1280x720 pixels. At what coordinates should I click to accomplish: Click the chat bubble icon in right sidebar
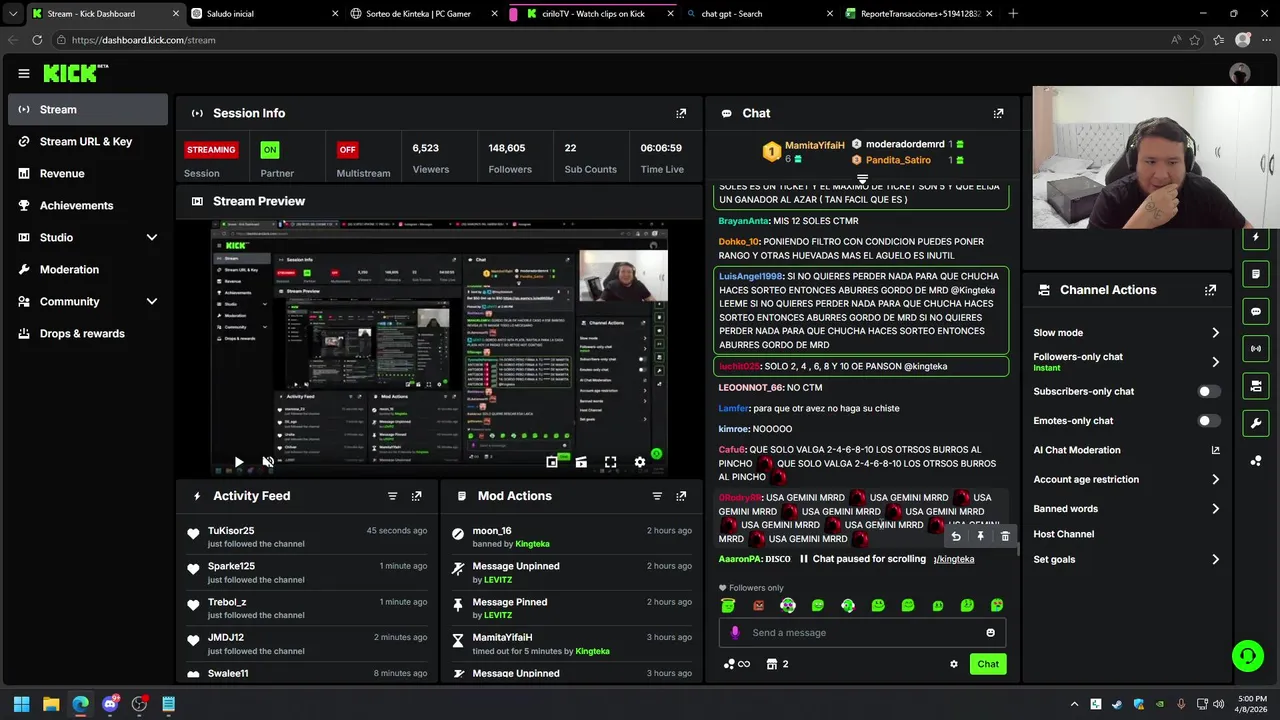click(x=1256, y=311)
